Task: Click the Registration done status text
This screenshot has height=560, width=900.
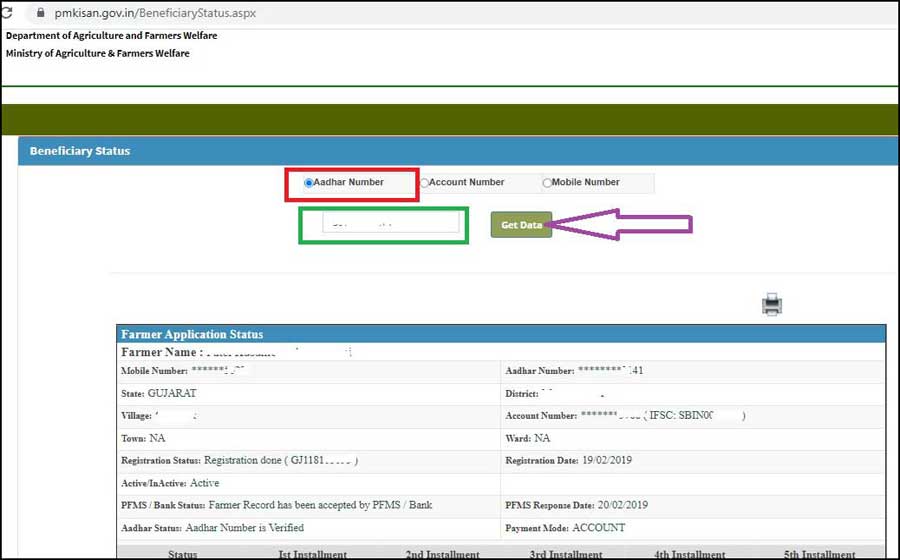Action: pos(281,460)
